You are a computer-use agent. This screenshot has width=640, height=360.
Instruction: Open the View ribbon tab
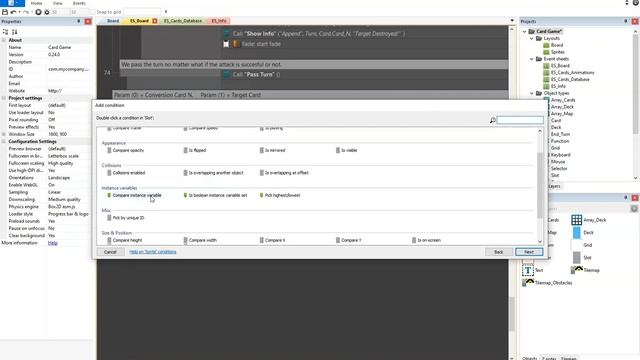58,3
